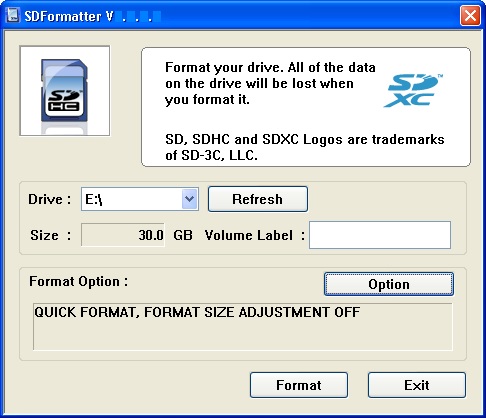Image resolution: width=486 pixels, height=418 pixels.
Task: Click the Size field showing 30.0
Action: [123, 235]
